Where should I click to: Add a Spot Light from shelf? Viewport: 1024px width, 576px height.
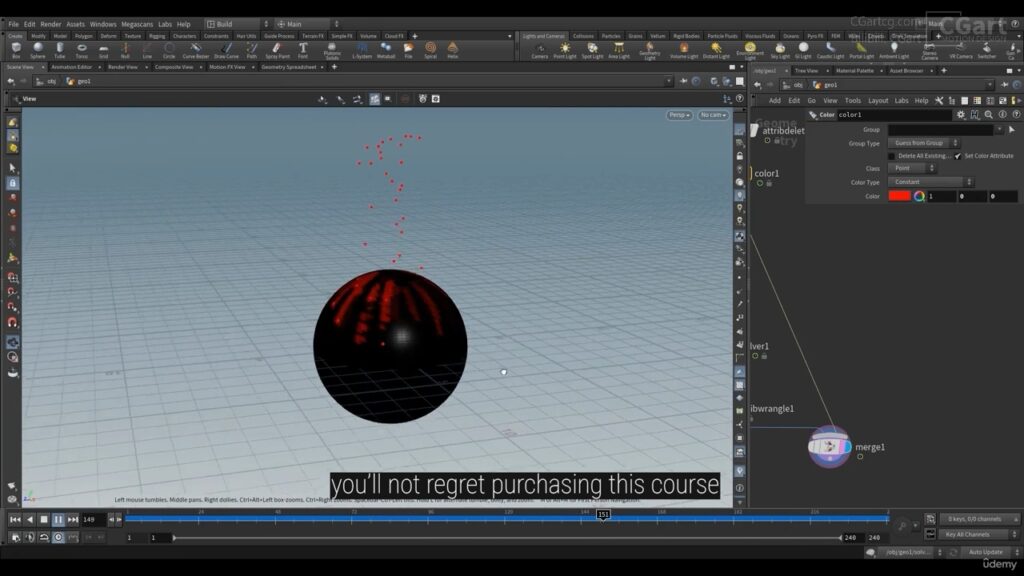tap(592, 51)
